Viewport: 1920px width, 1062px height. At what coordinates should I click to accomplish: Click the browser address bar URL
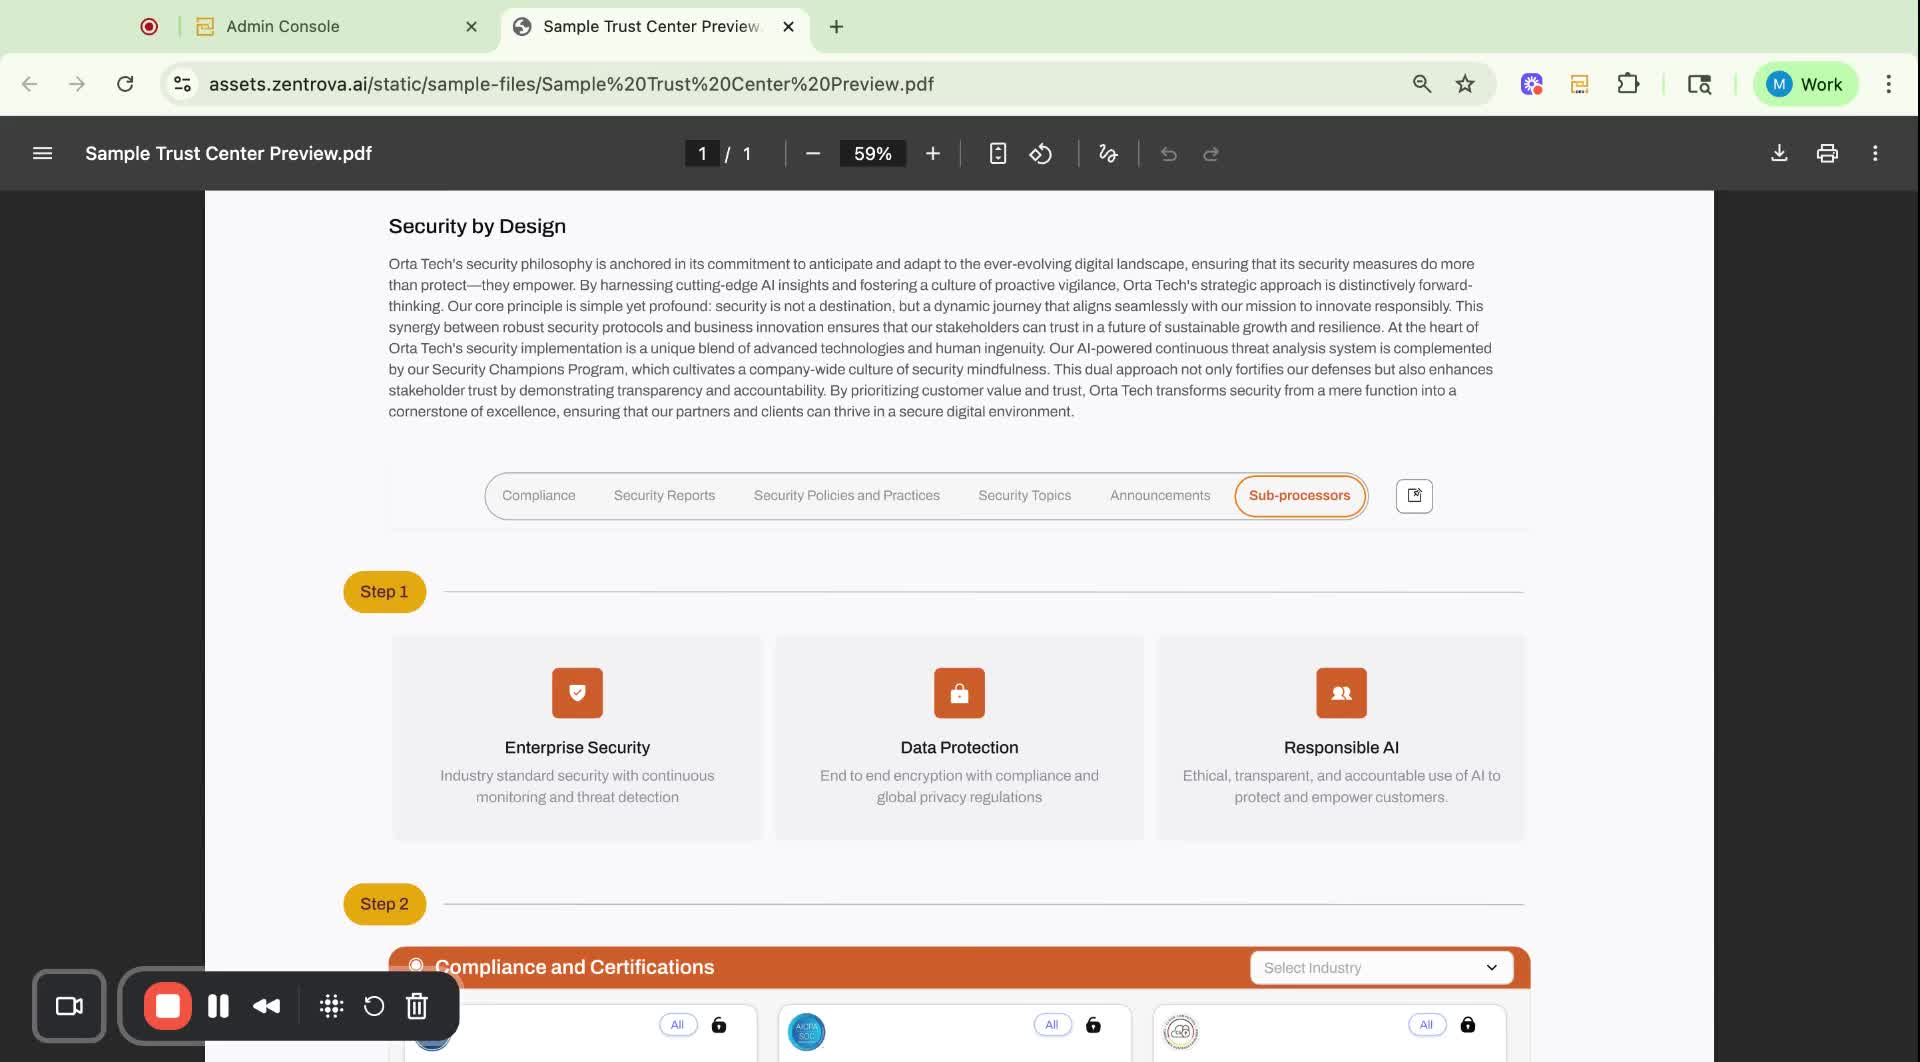click(x=571, y=84)
